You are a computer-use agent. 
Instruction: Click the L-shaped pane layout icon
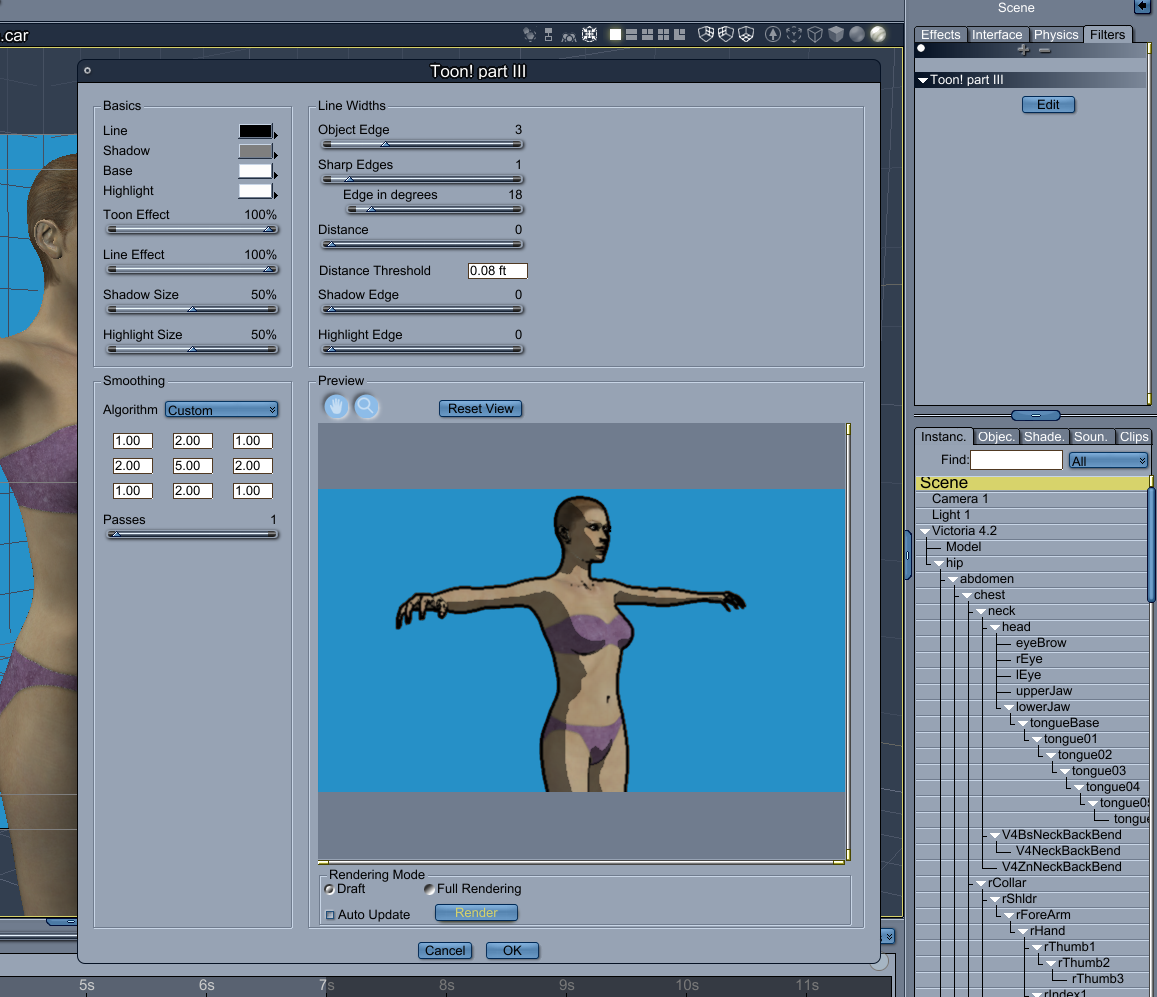click(680, 35)
